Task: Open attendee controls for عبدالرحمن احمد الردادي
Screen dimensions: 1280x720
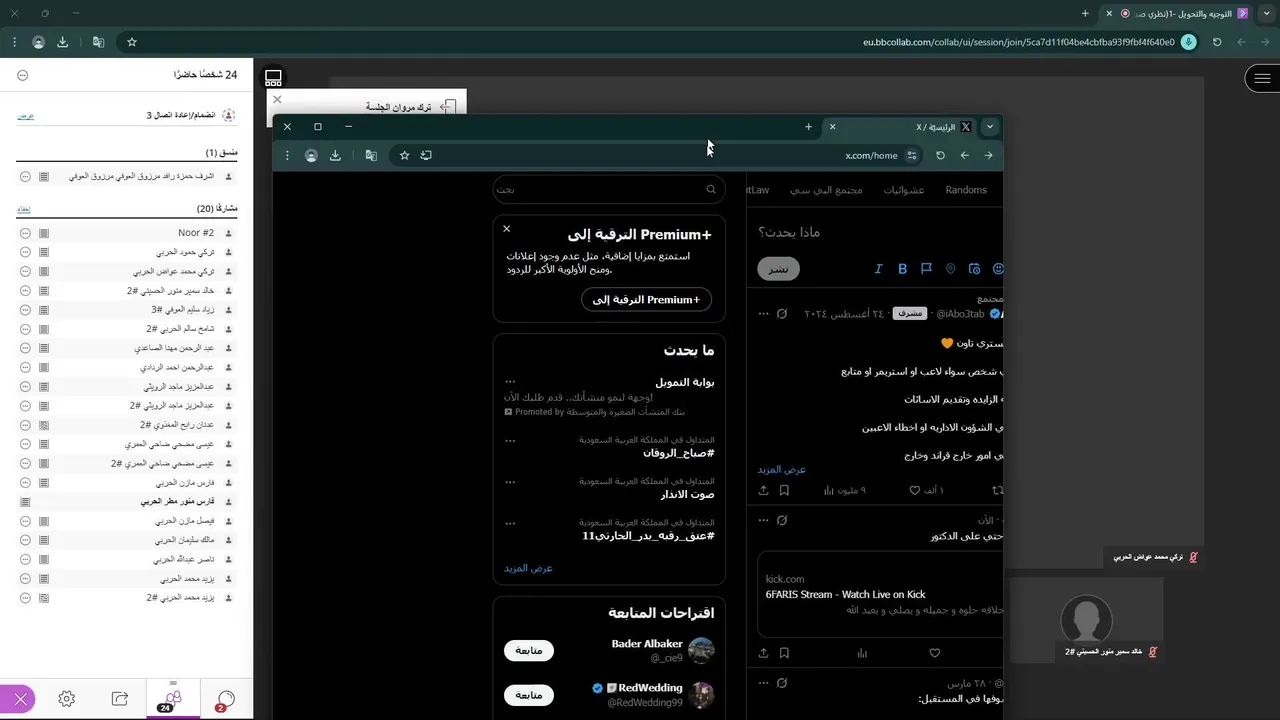Action: [25, 367]
